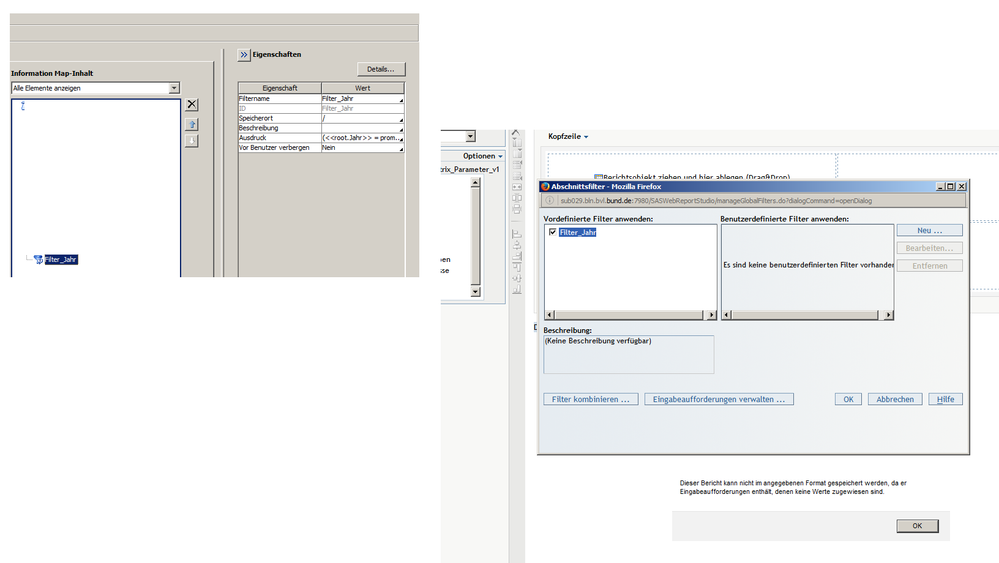Confirm the Abschnittsfilter dialog with OK
This screenshot has height=563, width=999.
(848, 399)
